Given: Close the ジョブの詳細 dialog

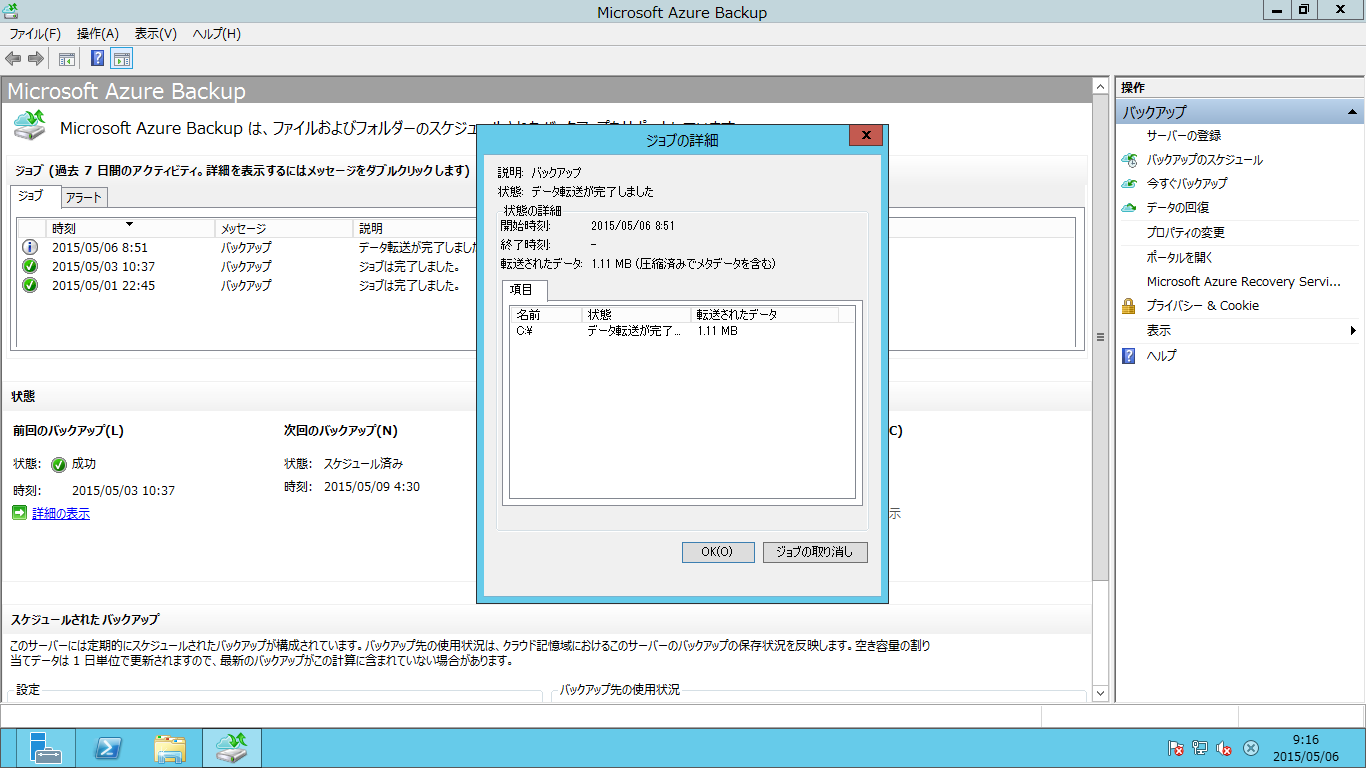Looking at the screenshot, I should [866, 136].
